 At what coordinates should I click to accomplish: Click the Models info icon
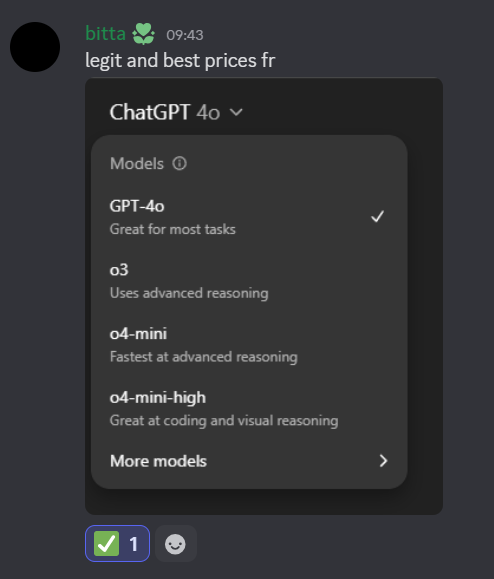pyautogui.click(x=179, y=163)
